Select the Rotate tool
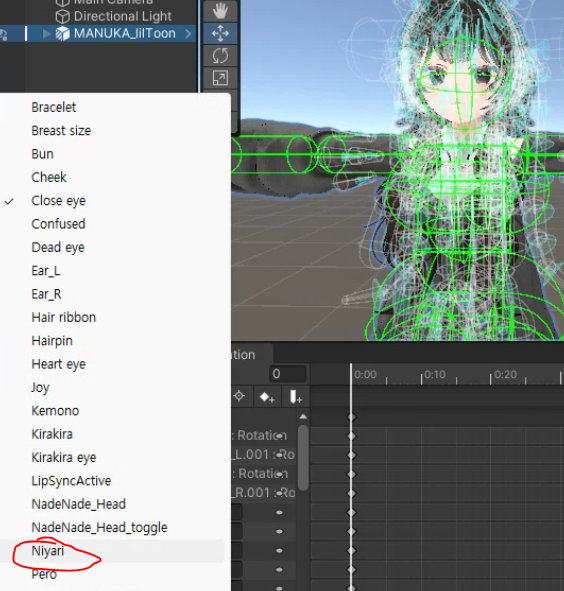 (x=220, y=55)
